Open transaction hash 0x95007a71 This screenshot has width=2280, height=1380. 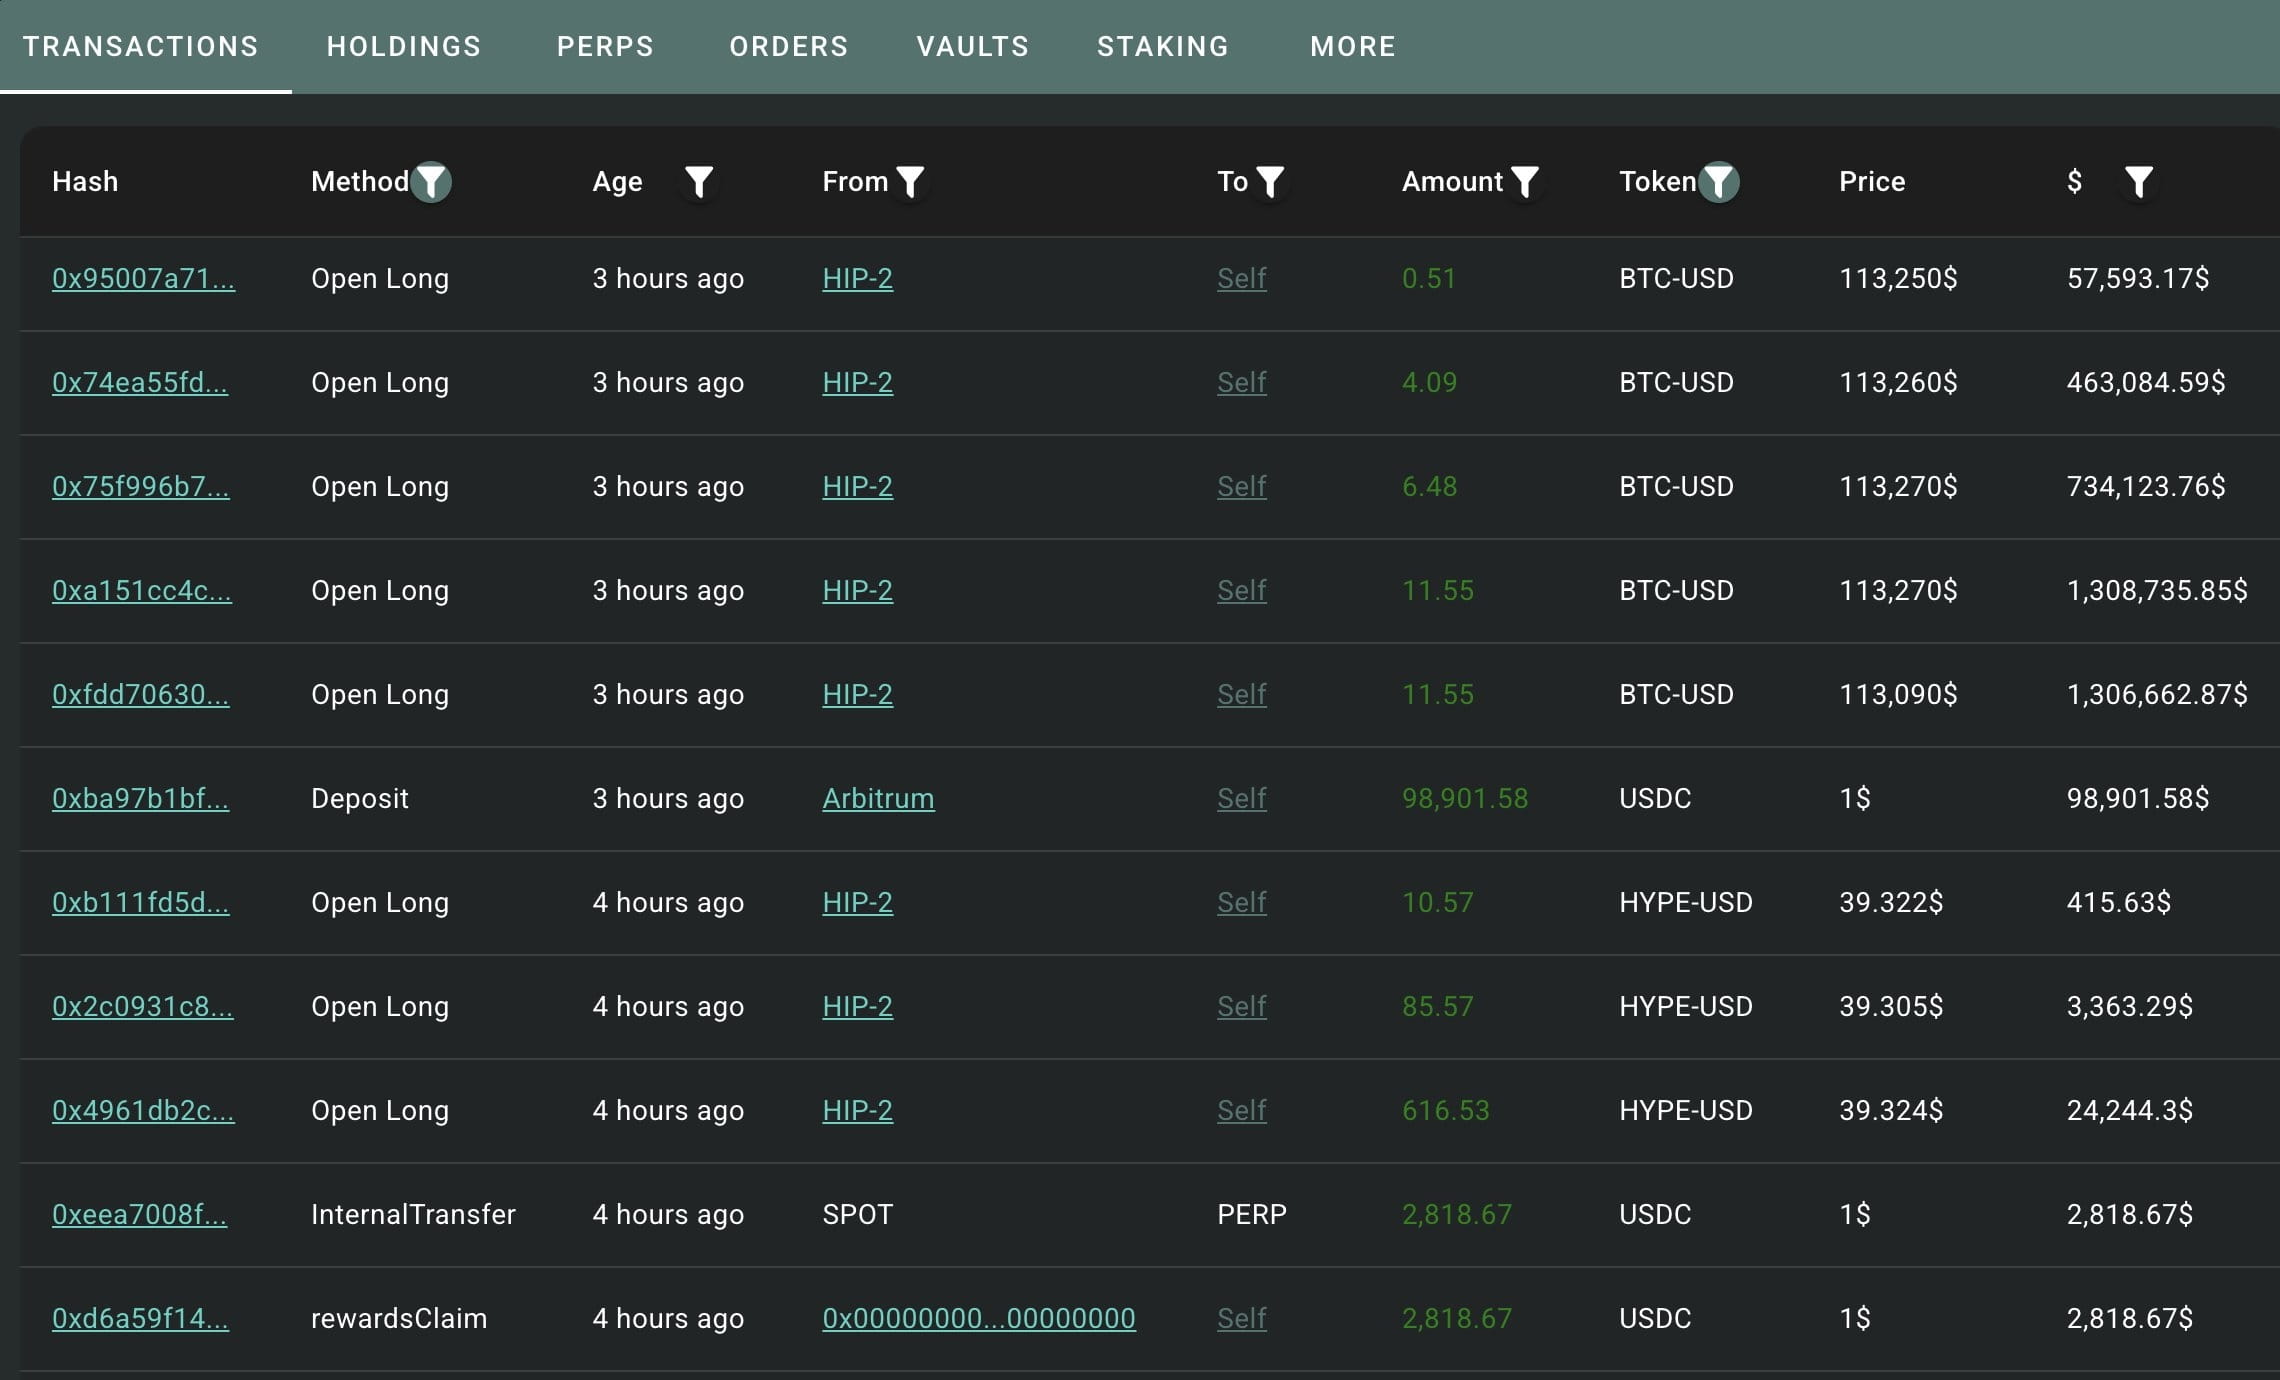point(143,279)
